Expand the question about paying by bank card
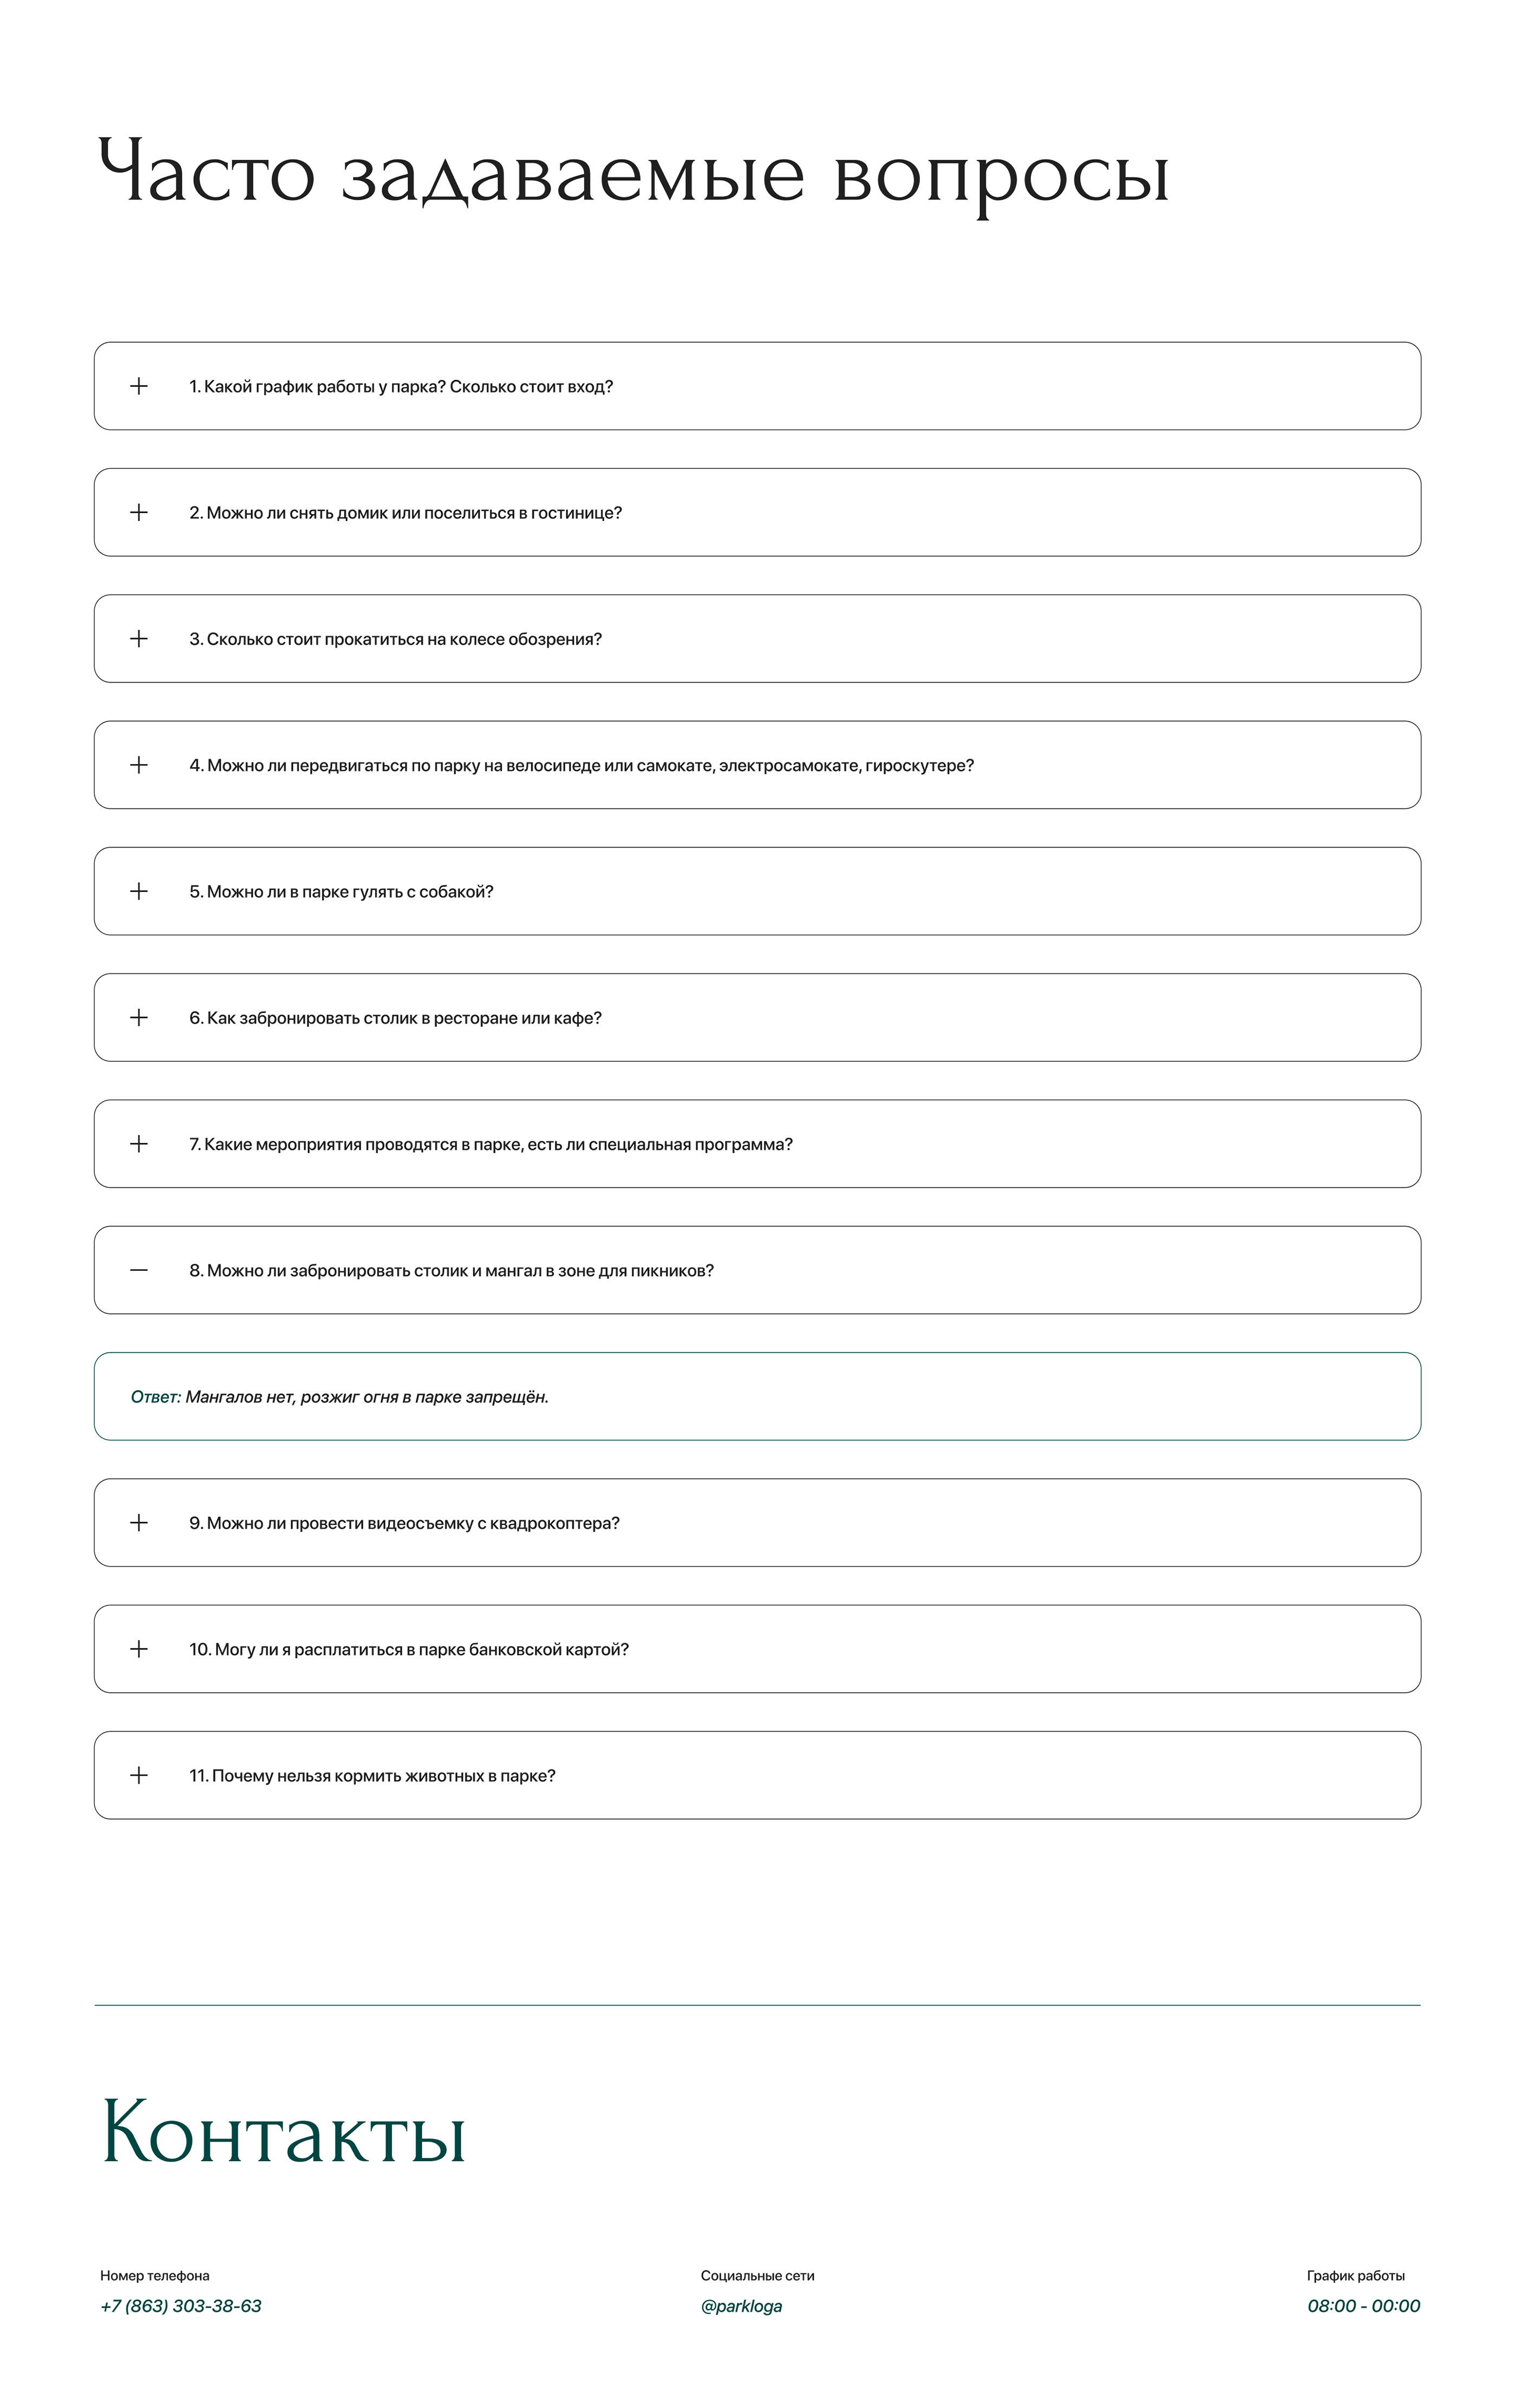This screenshot has width=1516, height=2408. [409, 1650]
